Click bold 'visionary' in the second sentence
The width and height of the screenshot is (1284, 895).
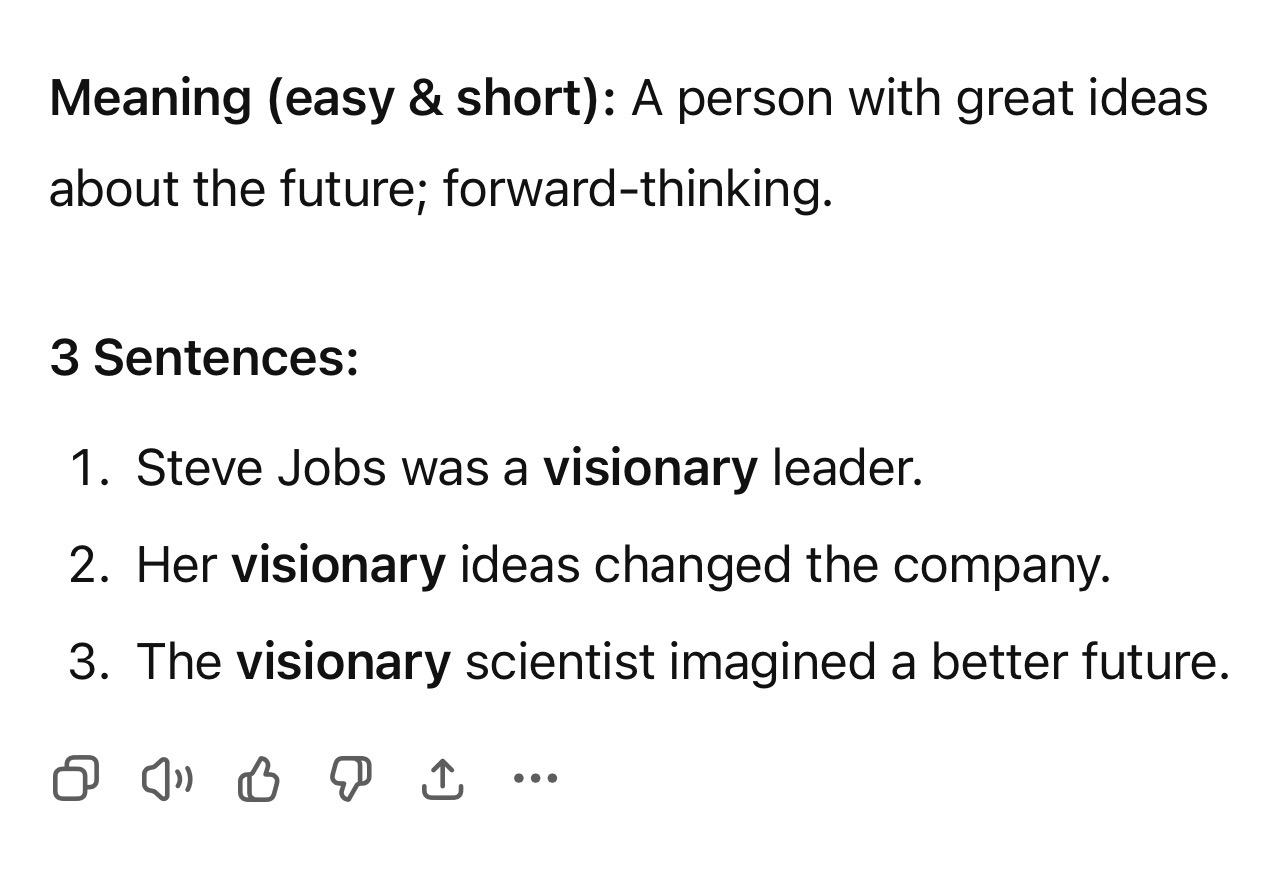pyautogui.click(x=338, y=566)
